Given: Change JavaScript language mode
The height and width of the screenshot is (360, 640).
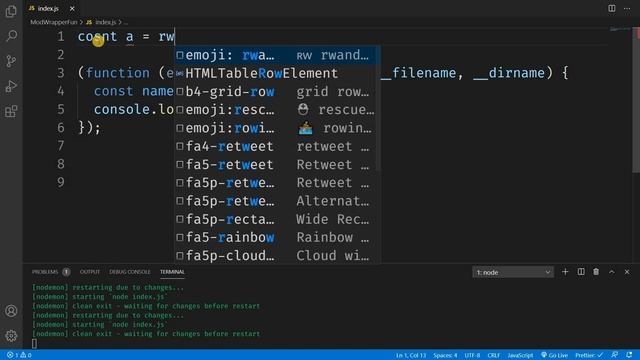Looking at the screenshot, I should pyautogui.click(x=520, y=355).
